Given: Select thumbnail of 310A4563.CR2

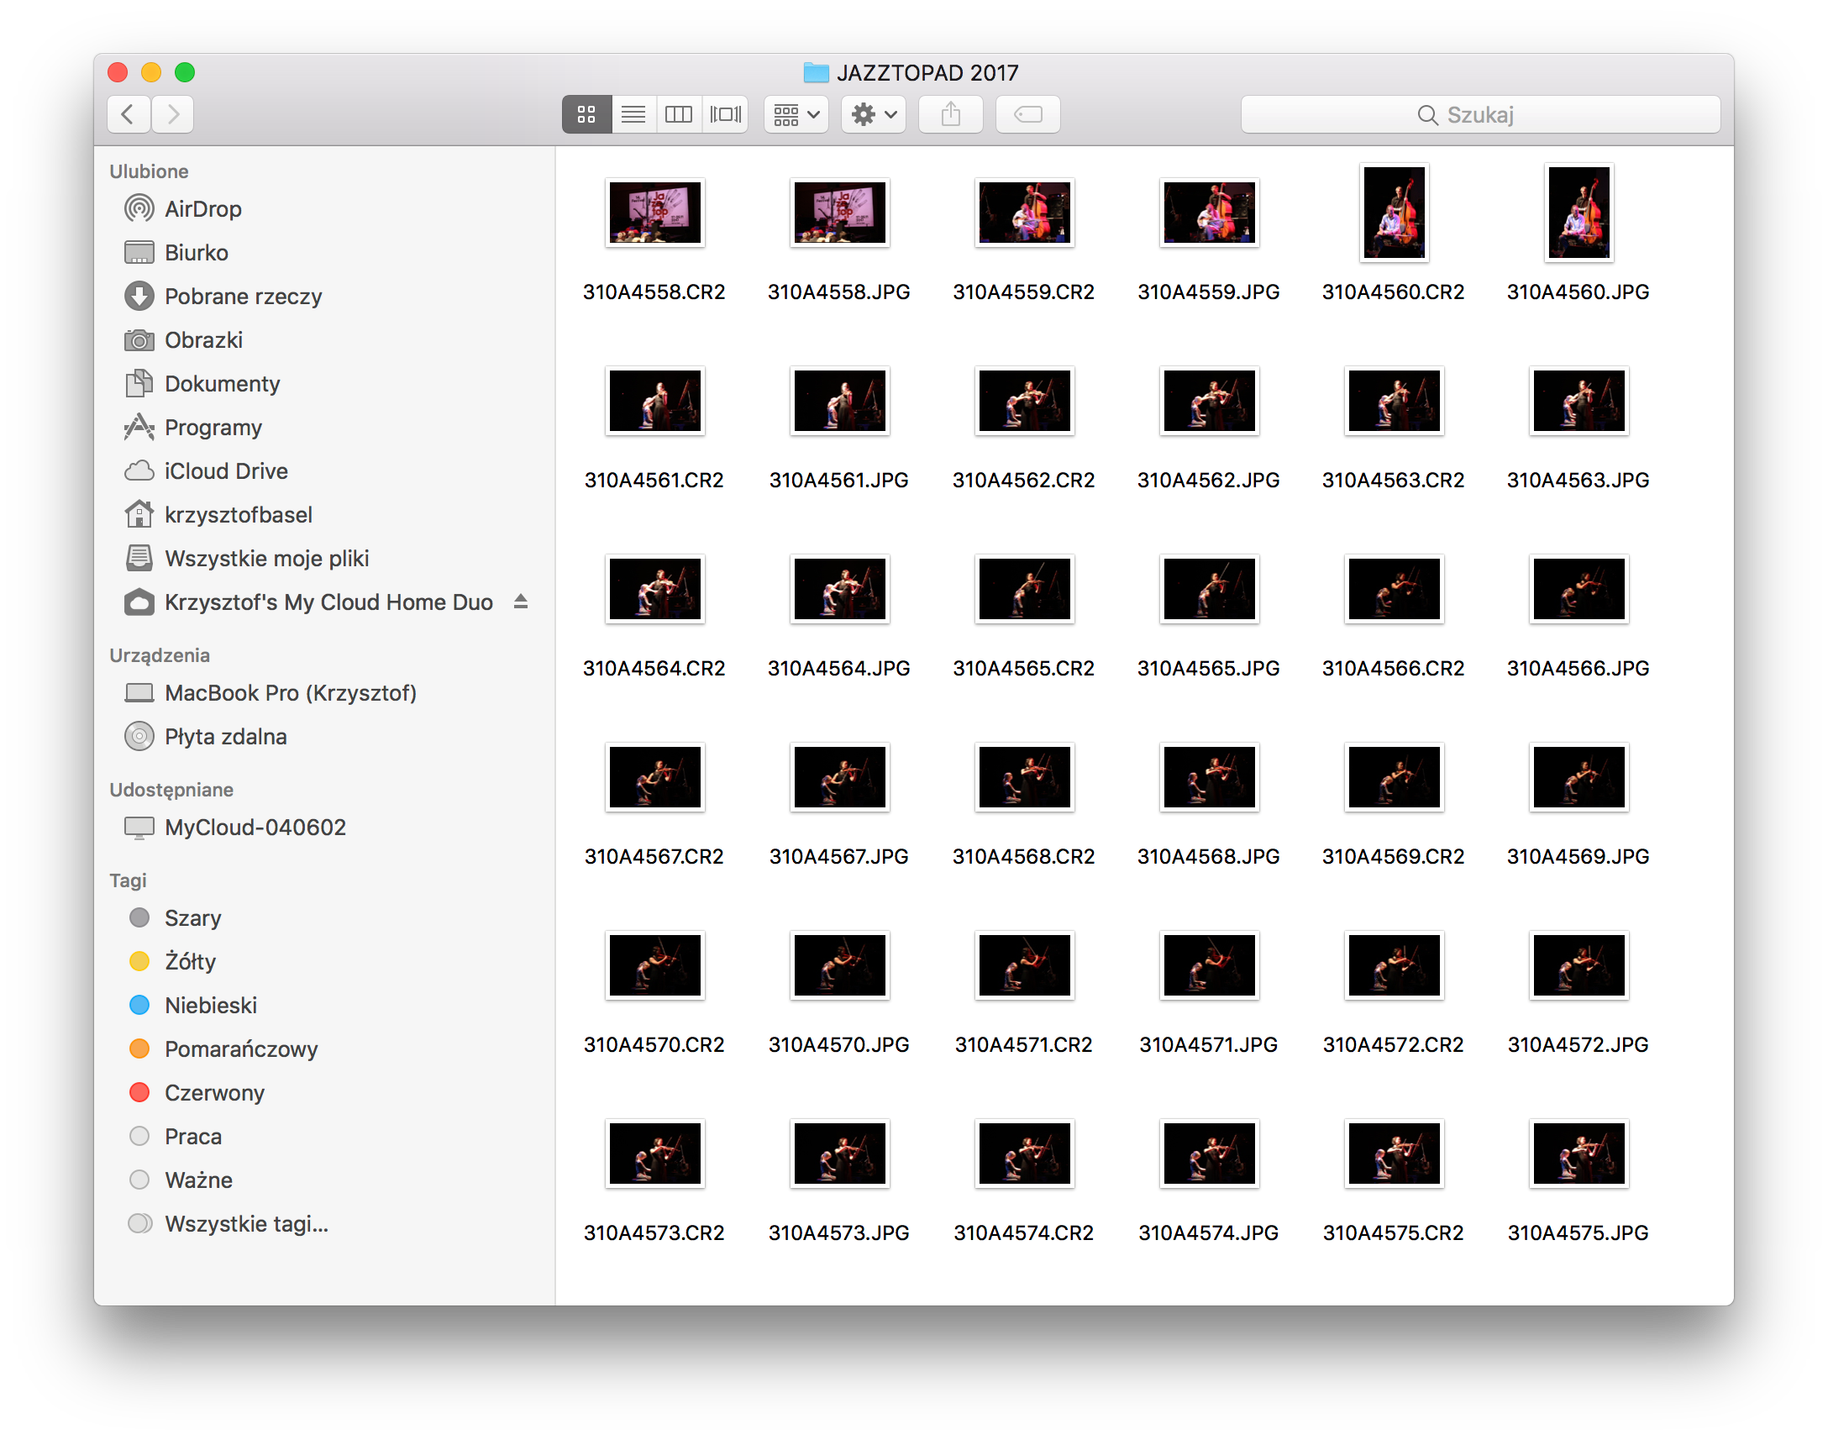Looking at the screenshot, I should pyautogui.click(x=1394, y=400).
